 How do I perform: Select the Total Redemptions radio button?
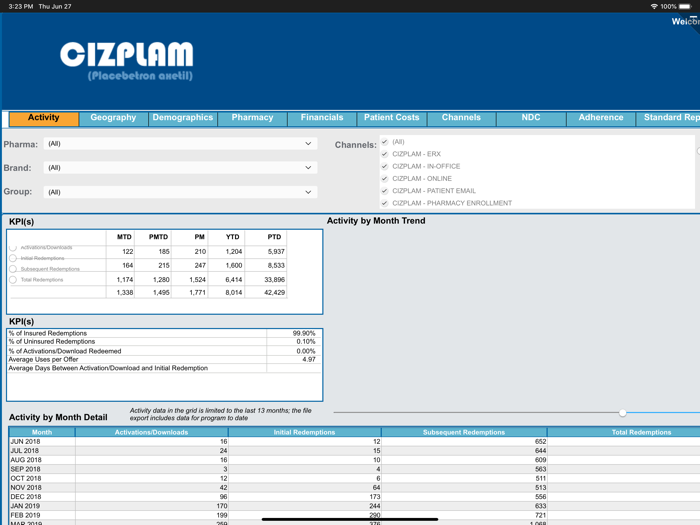pos(13,279)
